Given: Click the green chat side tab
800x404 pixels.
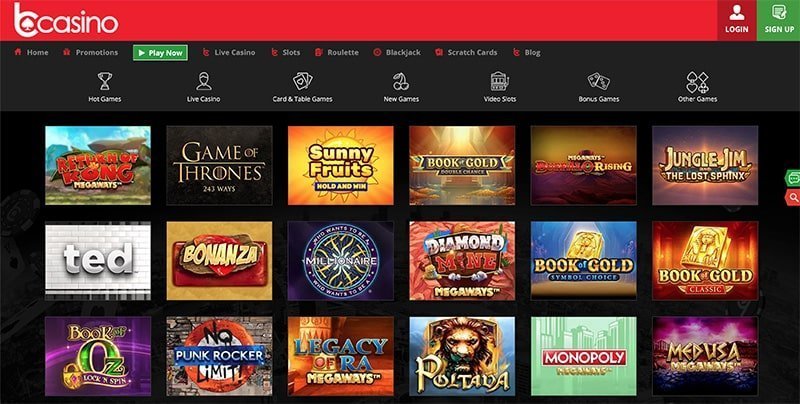Looking at the screenshot, I should click(x=792, y=179).
